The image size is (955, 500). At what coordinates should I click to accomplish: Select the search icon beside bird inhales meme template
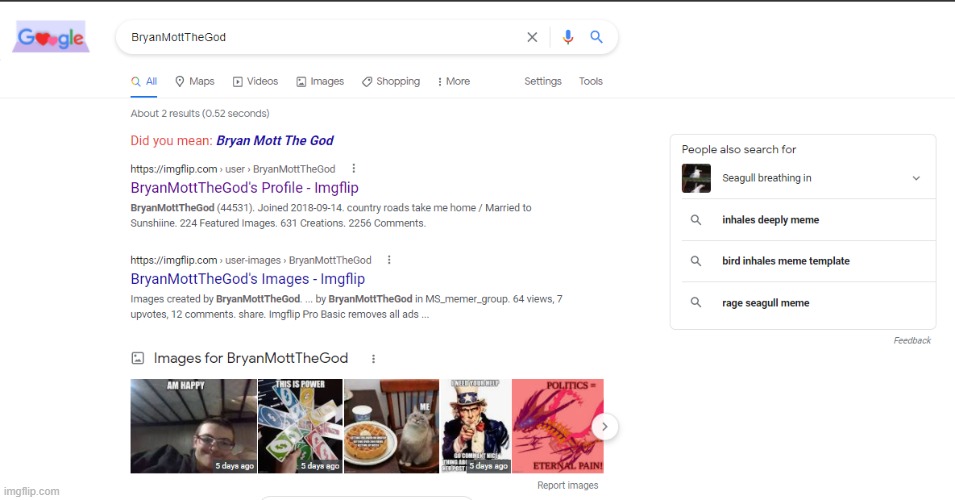click(696, 261)
